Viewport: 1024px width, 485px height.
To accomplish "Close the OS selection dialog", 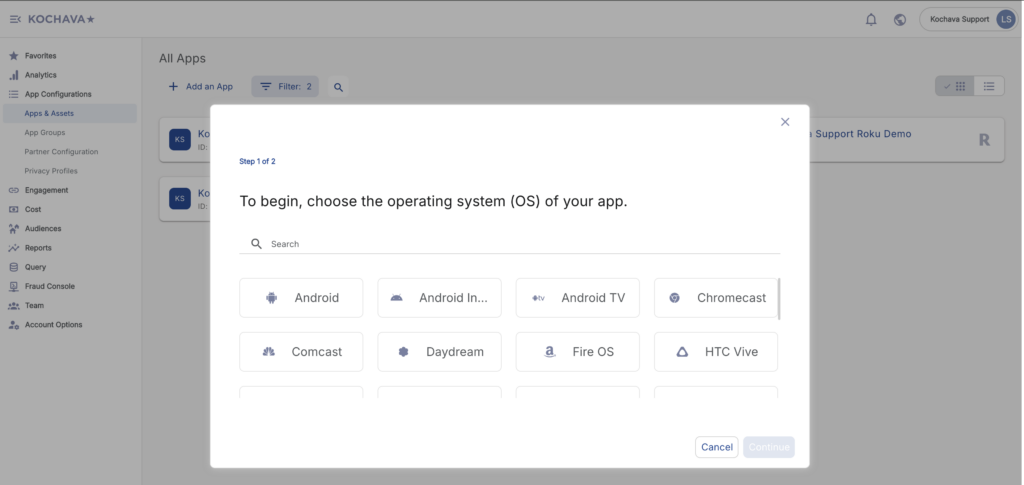I will pos(785,122).
